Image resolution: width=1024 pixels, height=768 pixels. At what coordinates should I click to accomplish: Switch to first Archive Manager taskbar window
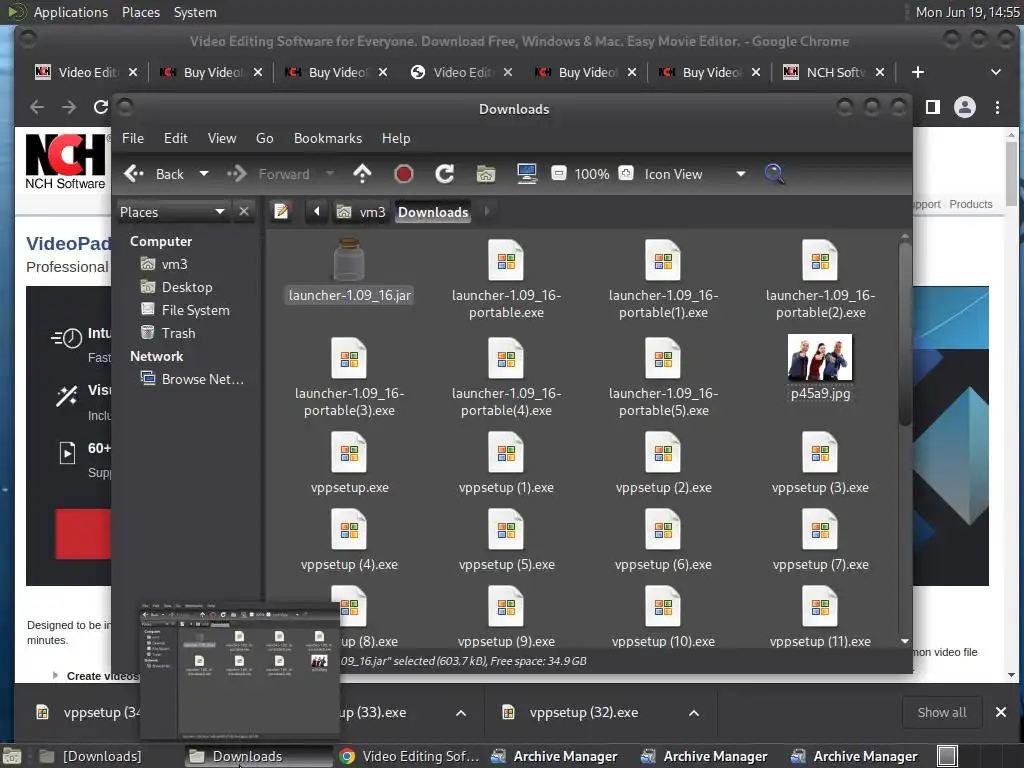[x=554, y=756]
